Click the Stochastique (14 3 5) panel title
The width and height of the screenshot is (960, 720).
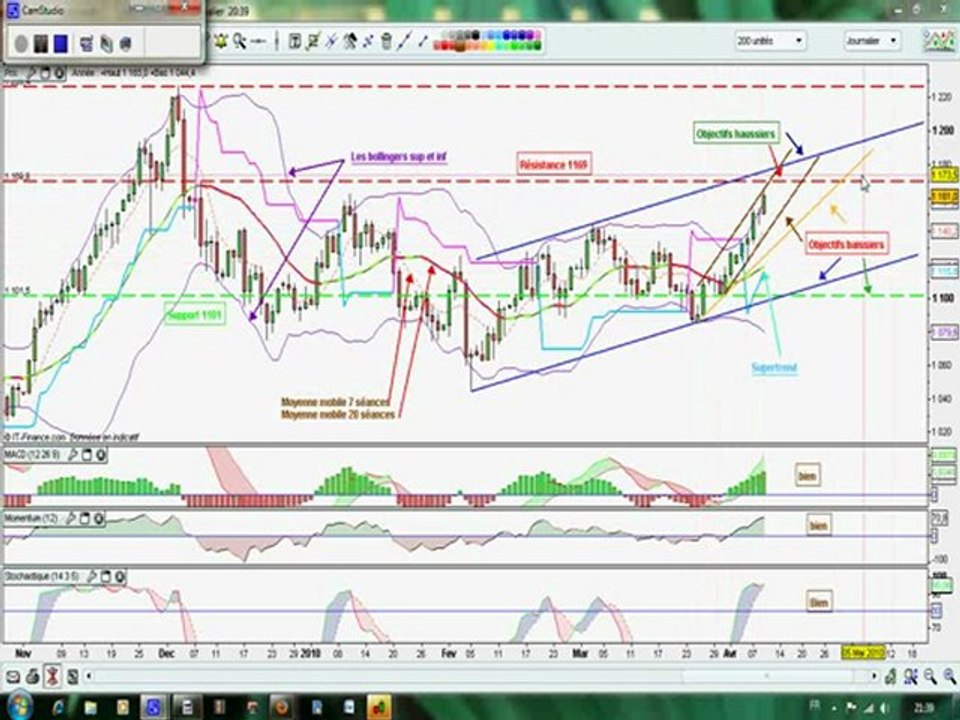42,576
